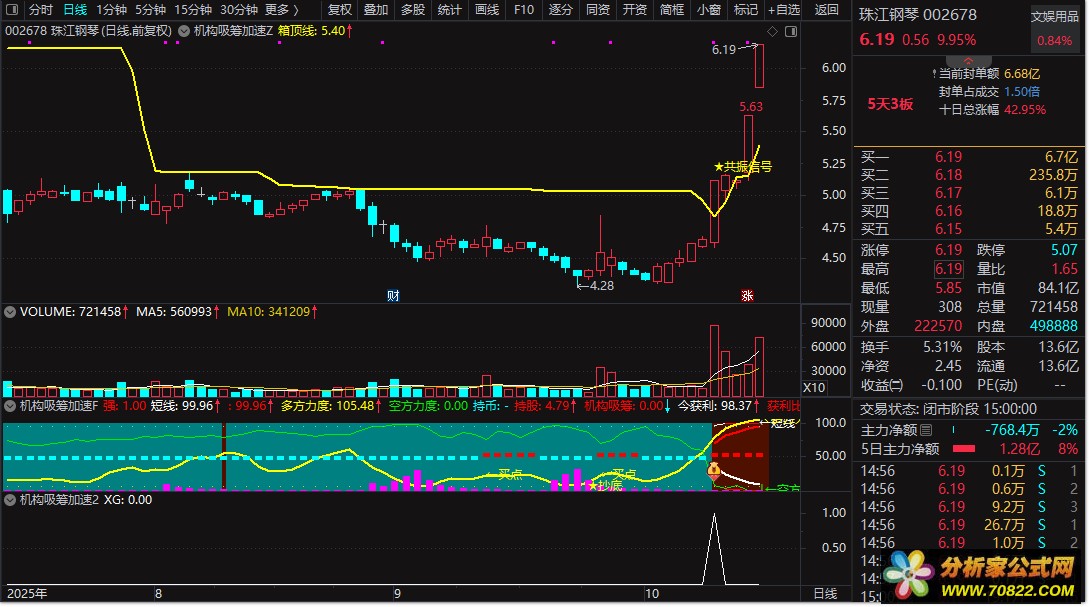Click 箱顶线 5.40 indicator value
1091x607 pixels.
pos(315,31)
